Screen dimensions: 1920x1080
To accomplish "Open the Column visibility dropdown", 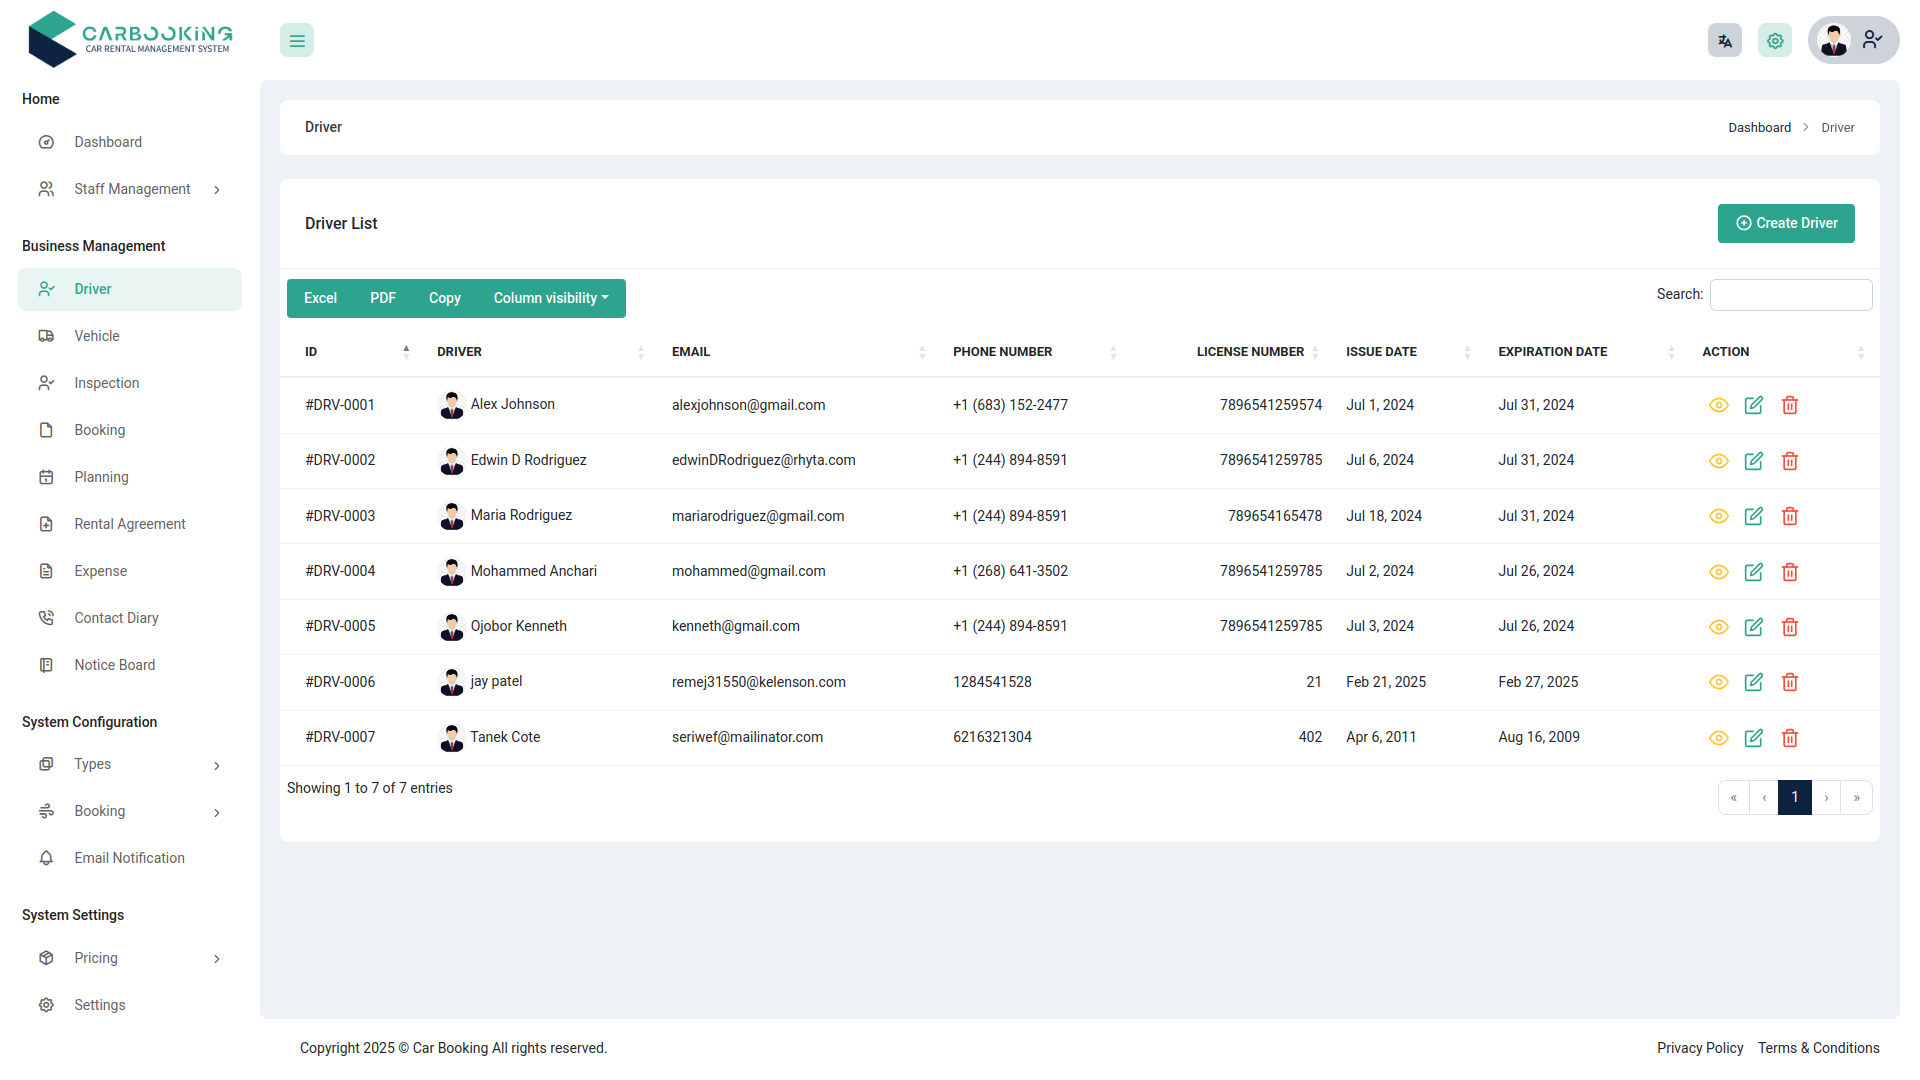I will [x=550, y=298].
